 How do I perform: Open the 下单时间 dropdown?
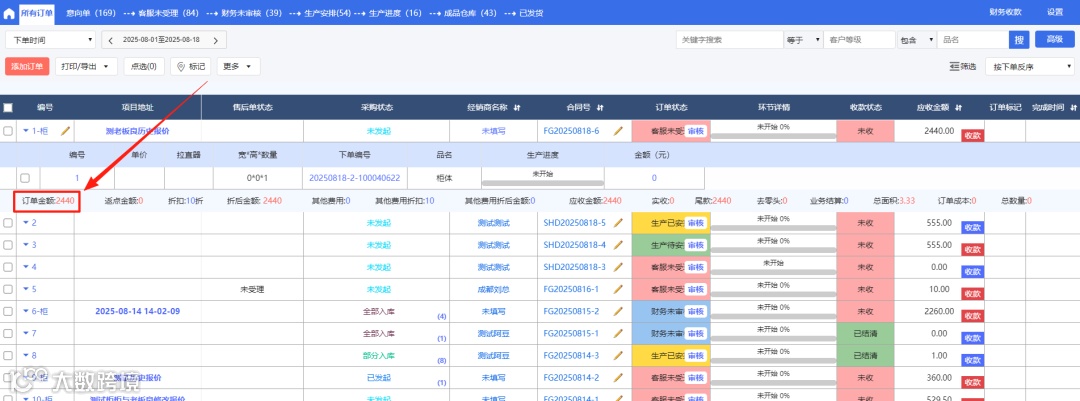click(50, 40)
